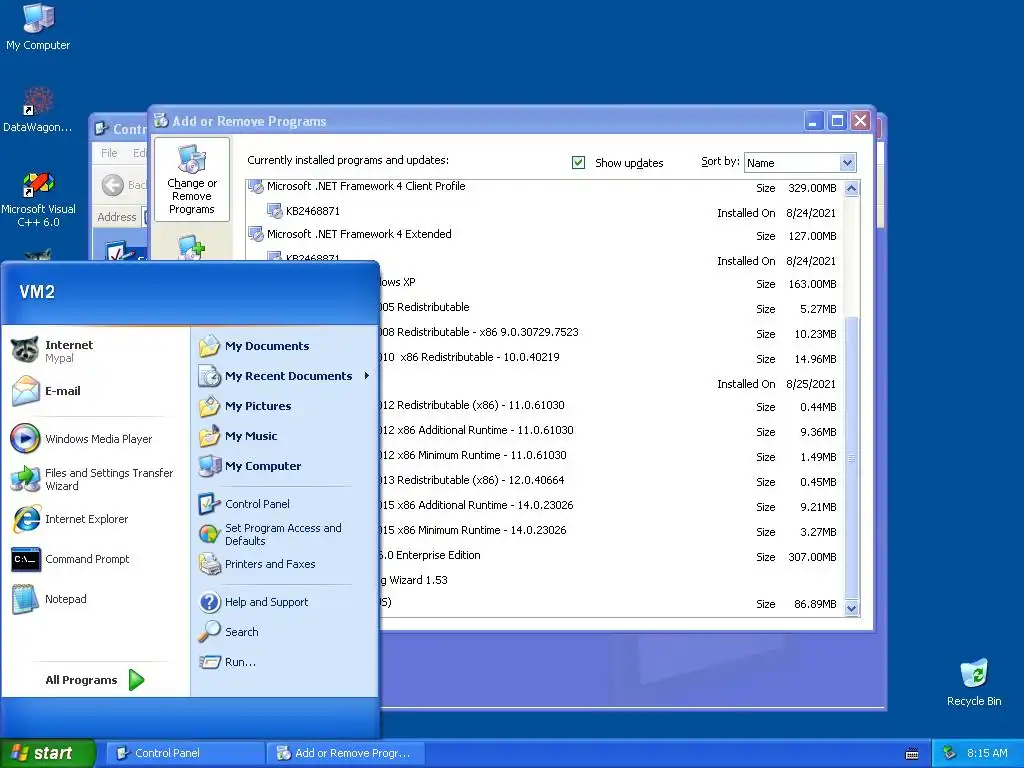This screenshot has height=768, width=1024.
Task: Open Help and Support
Action: [253, 602]
